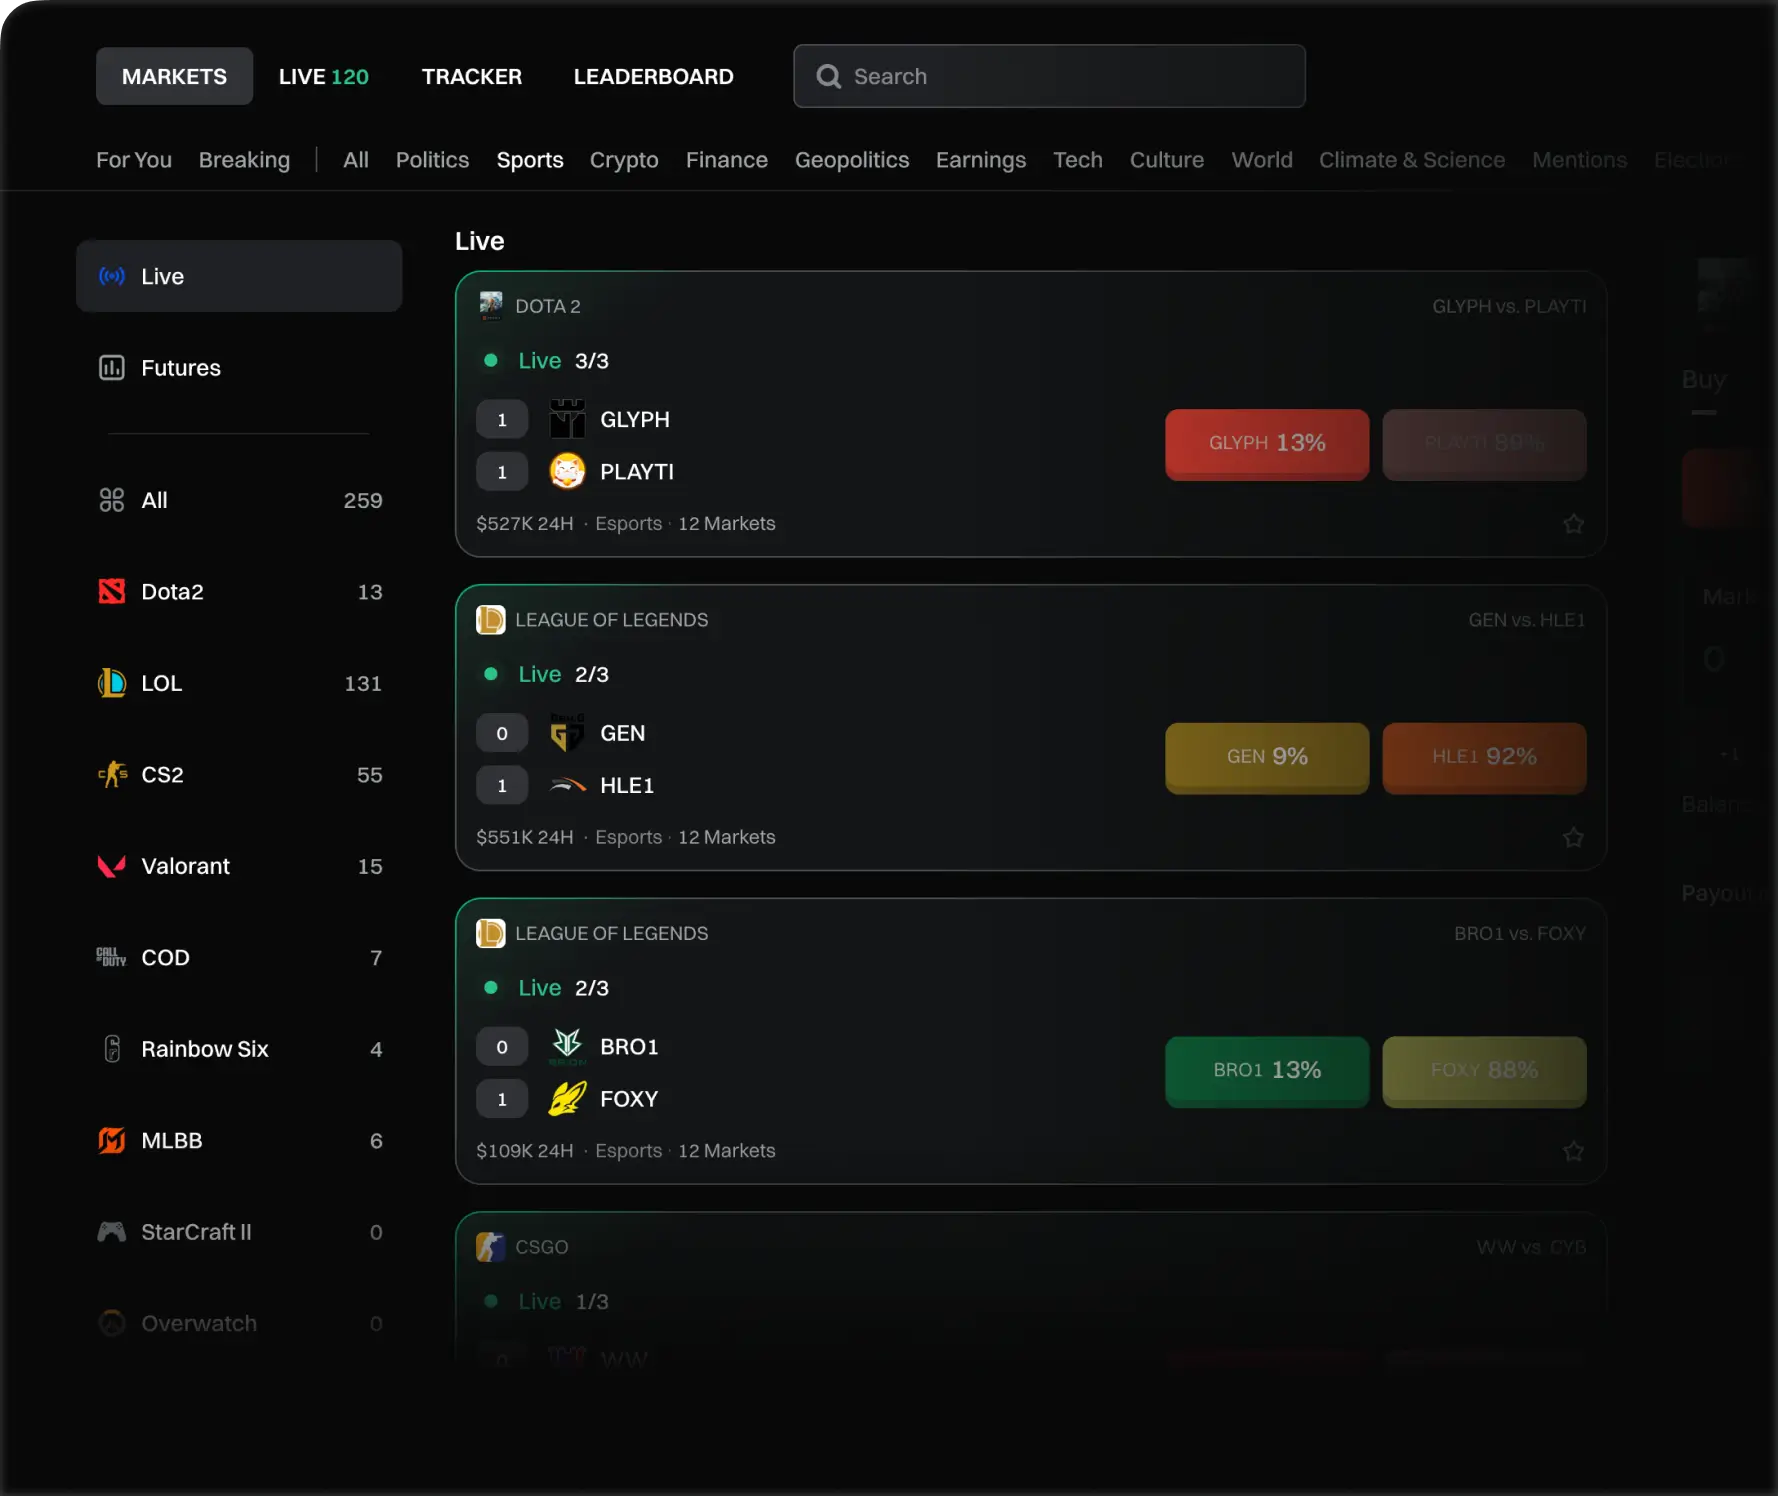
Task: Buy PLAYTI outcome button
Action: coord(1484,444)
